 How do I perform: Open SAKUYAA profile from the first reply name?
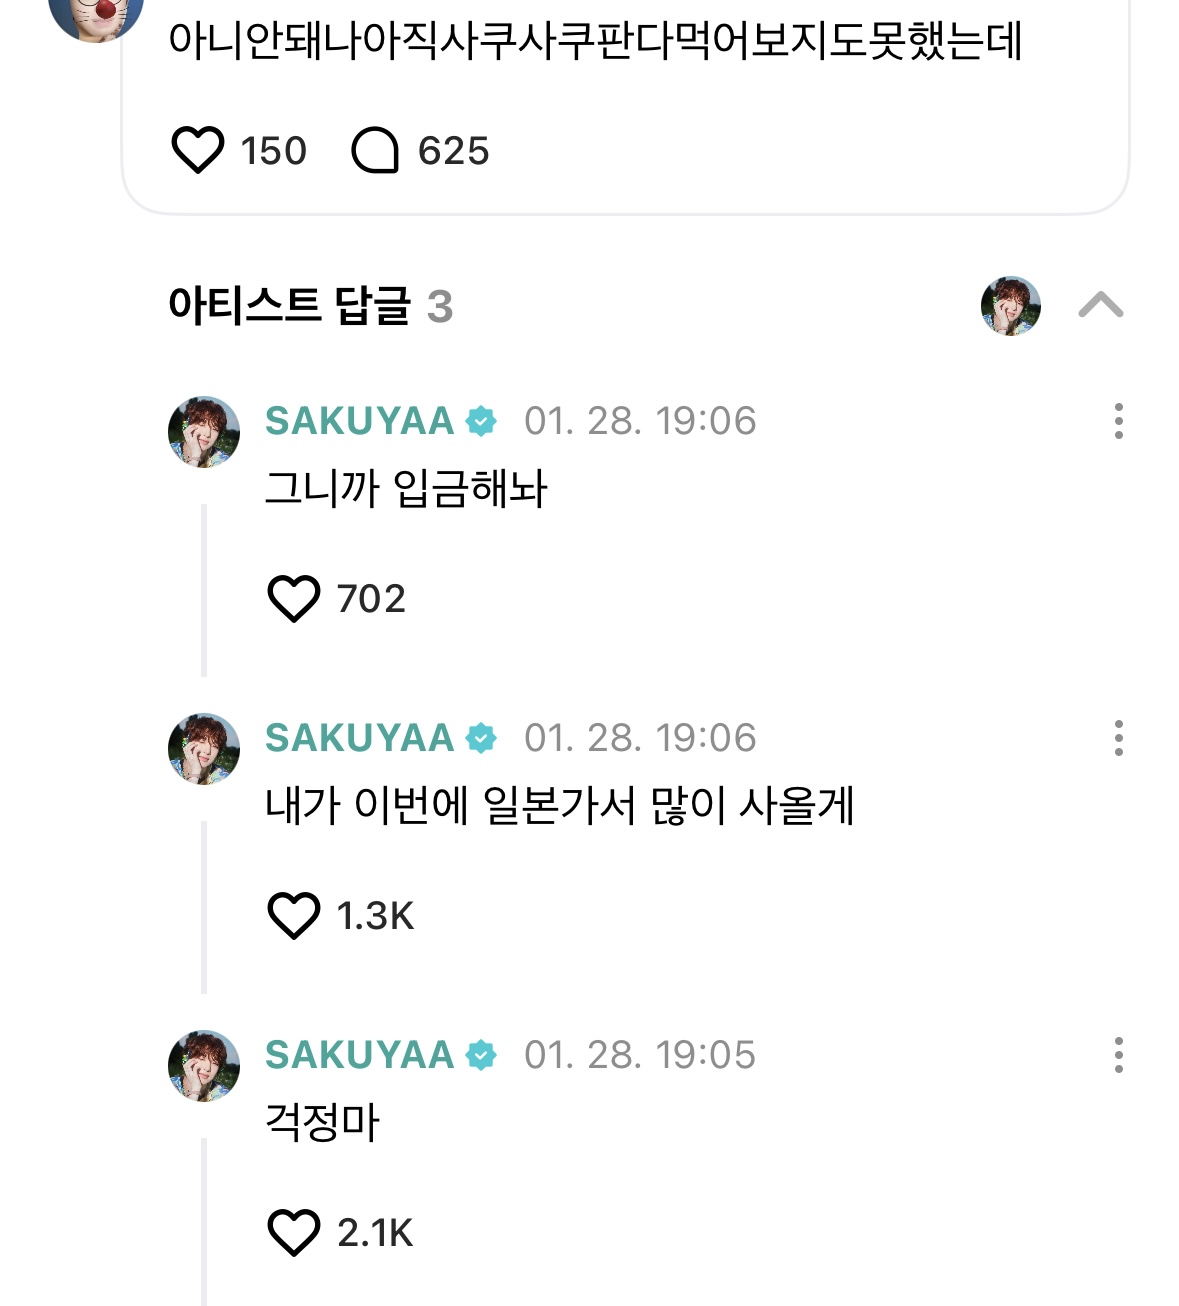click(x=359, y=421)
